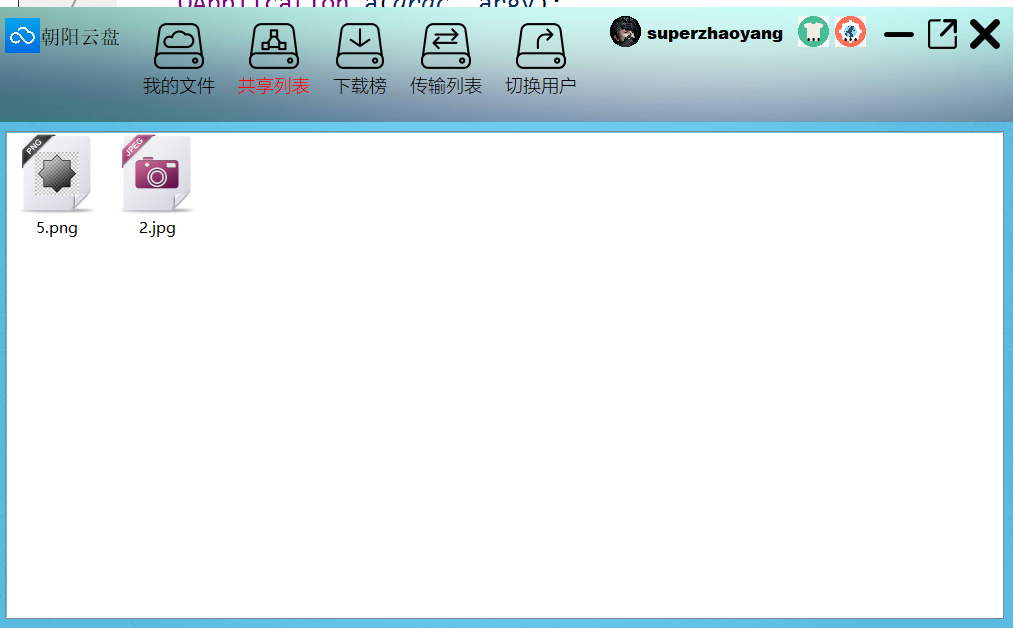This screenshot has width=1014, height=628.
Task: Select the 5.png file thumbnail
Action: 56,173
